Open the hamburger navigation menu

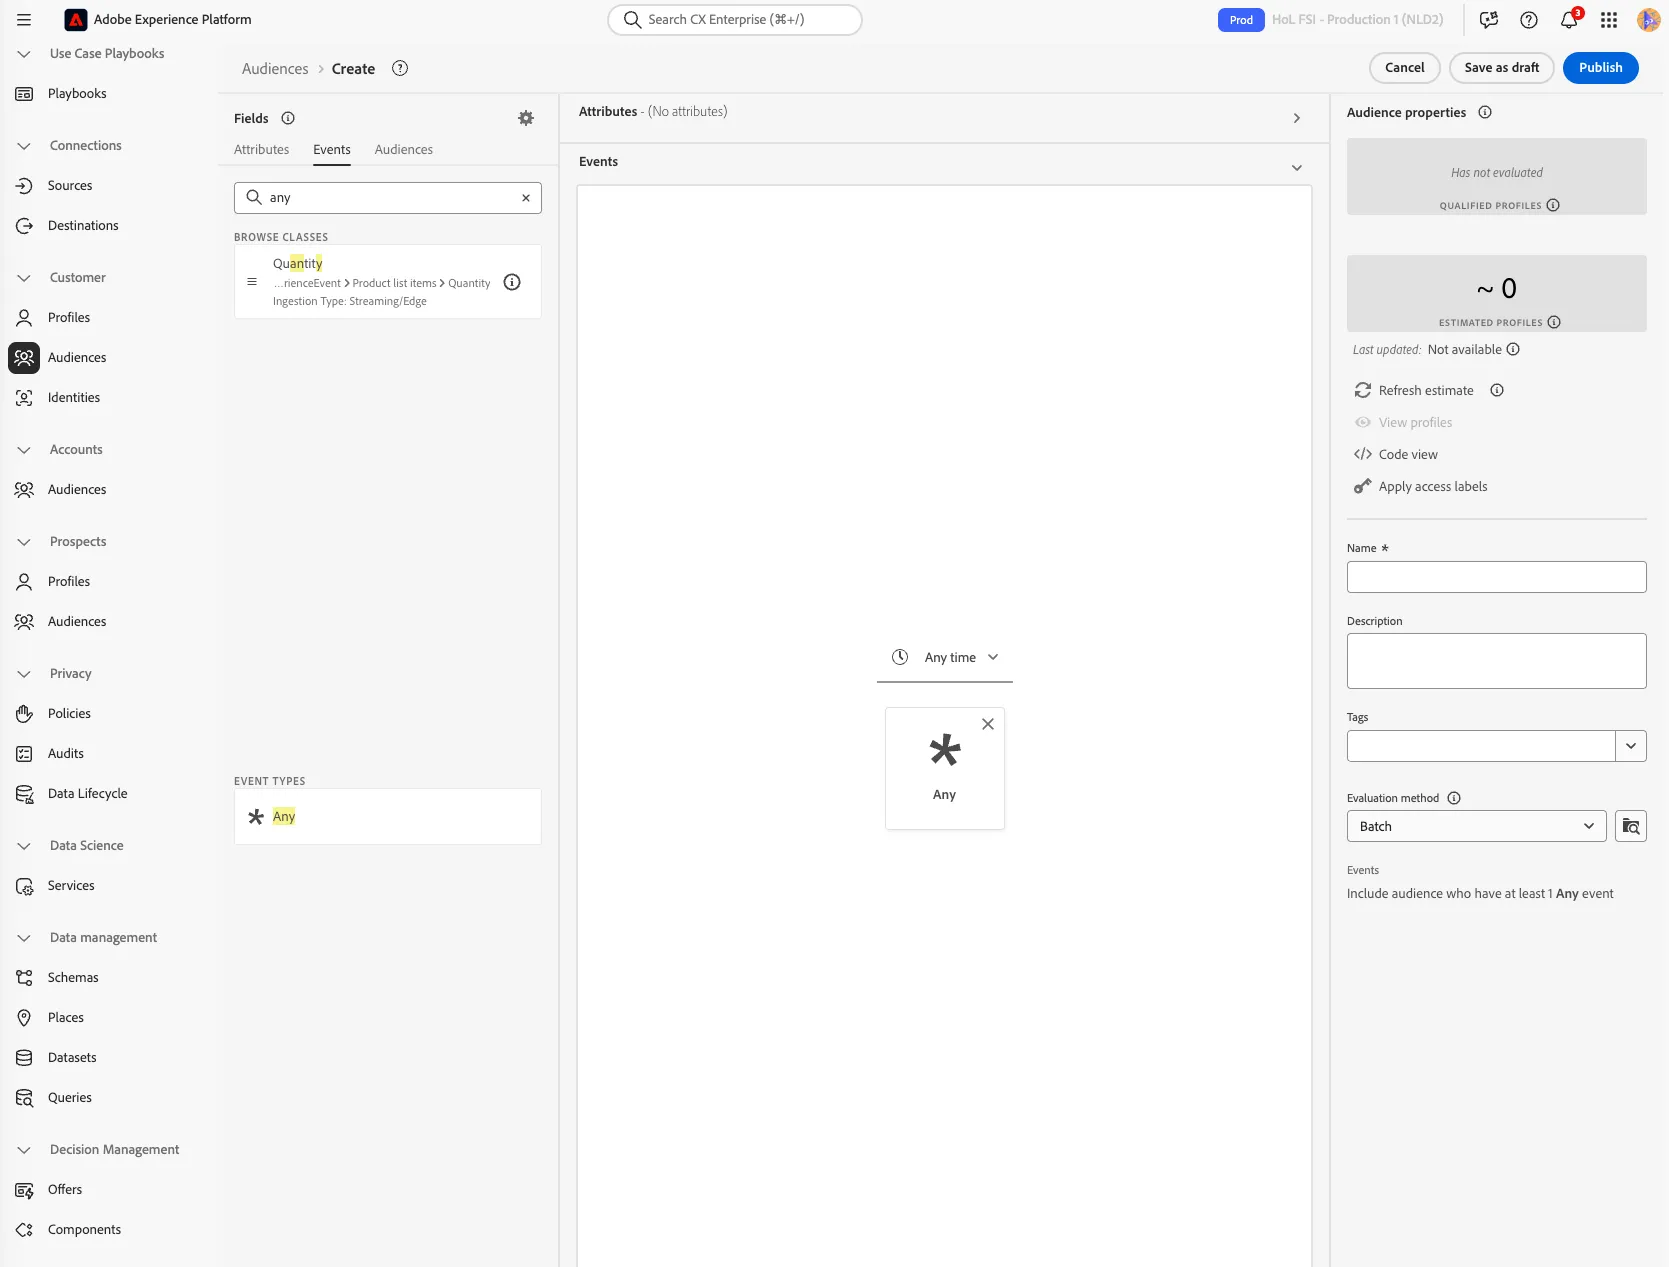pyautogui.click(x=24, y=20)
